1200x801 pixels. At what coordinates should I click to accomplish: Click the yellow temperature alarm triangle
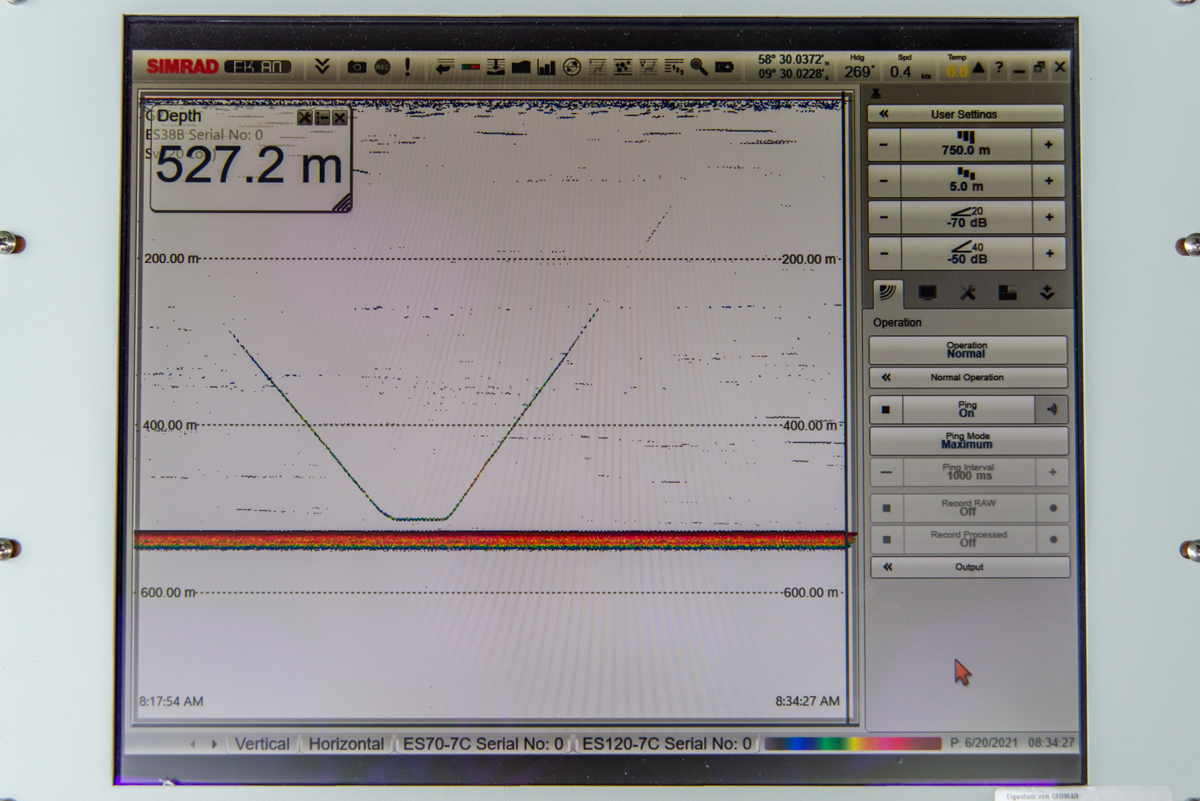coord(978,68)
